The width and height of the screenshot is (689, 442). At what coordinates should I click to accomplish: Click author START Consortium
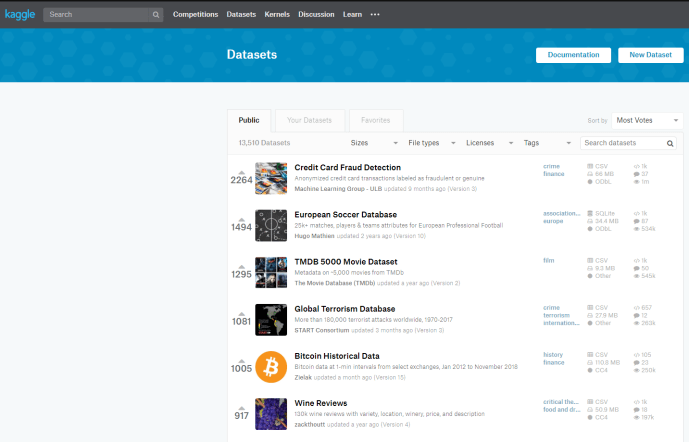pyautogui.click(x=322, y=330)
